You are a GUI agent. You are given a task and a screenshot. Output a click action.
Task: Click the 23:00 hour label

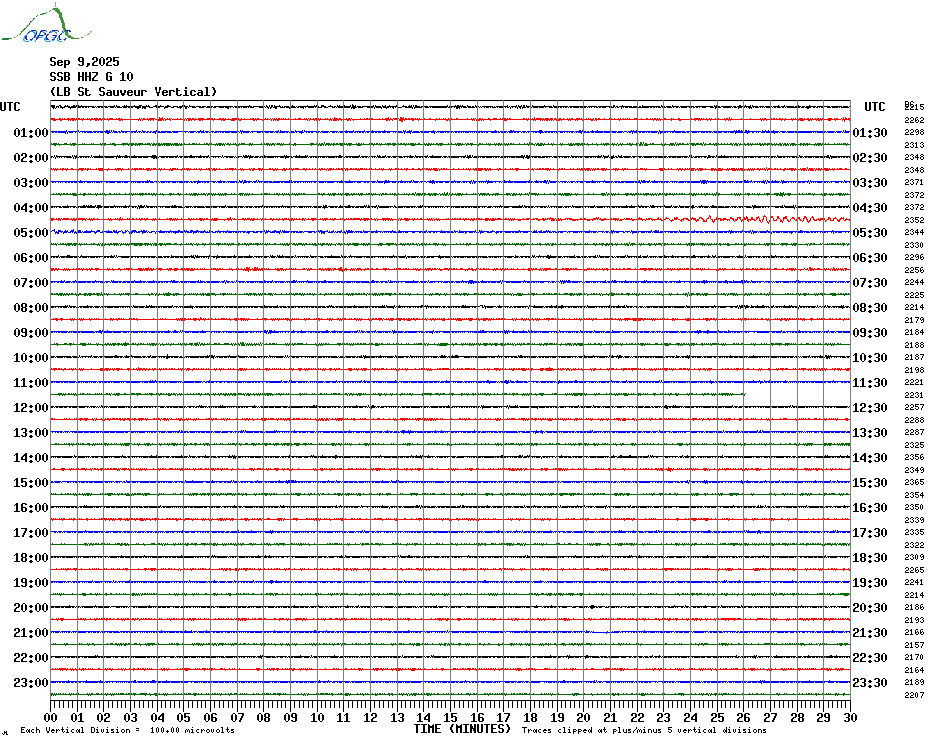(31, 682)
